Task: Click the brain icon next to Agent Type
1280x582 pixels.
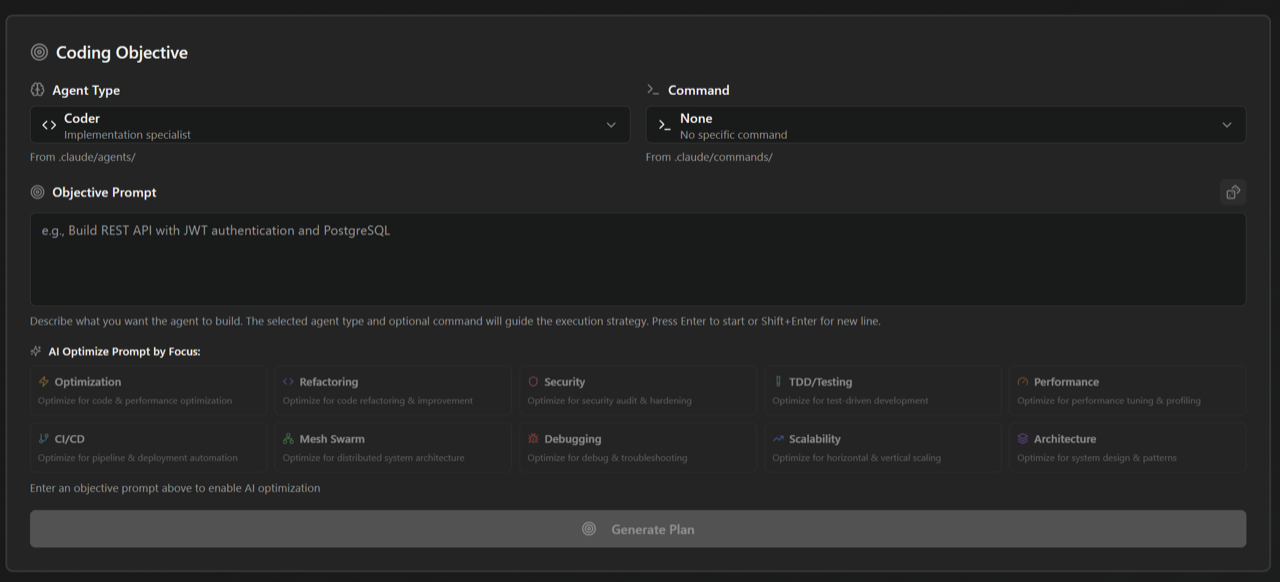Action: [38, 90]
